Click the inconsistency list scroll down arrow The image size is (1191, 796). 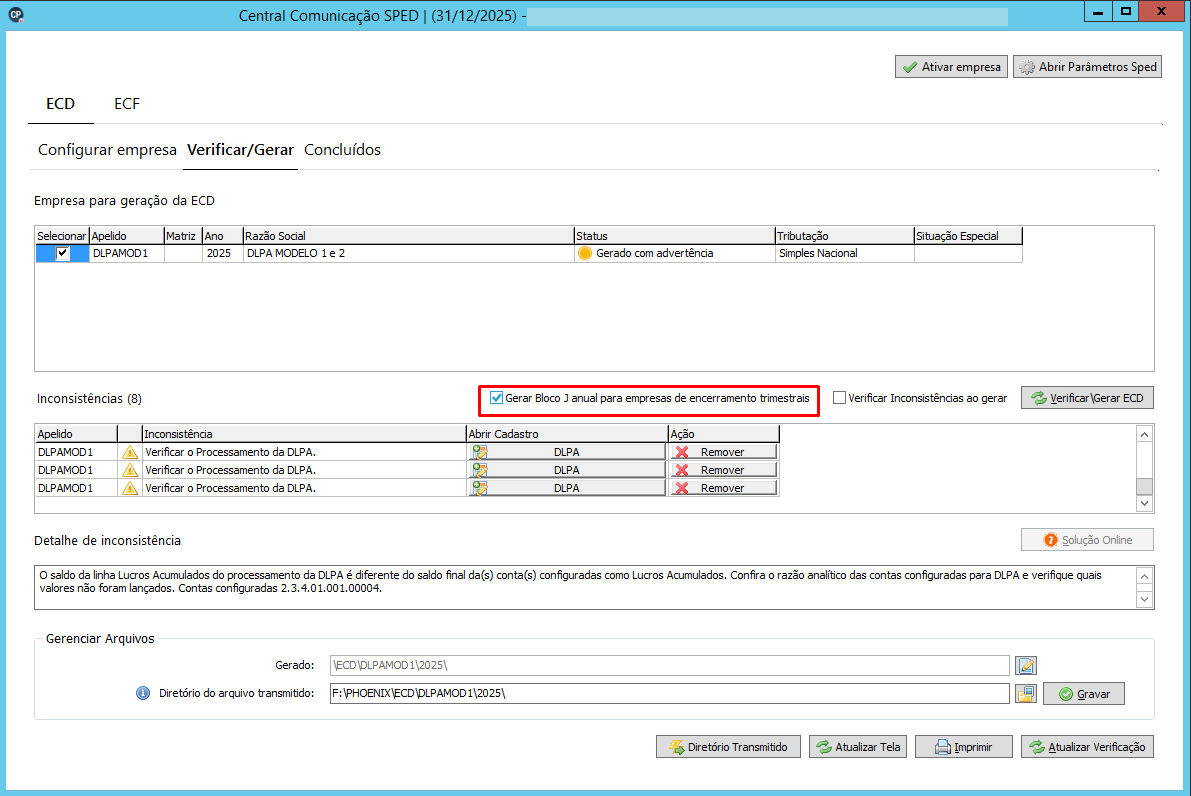click(1145, 503)
